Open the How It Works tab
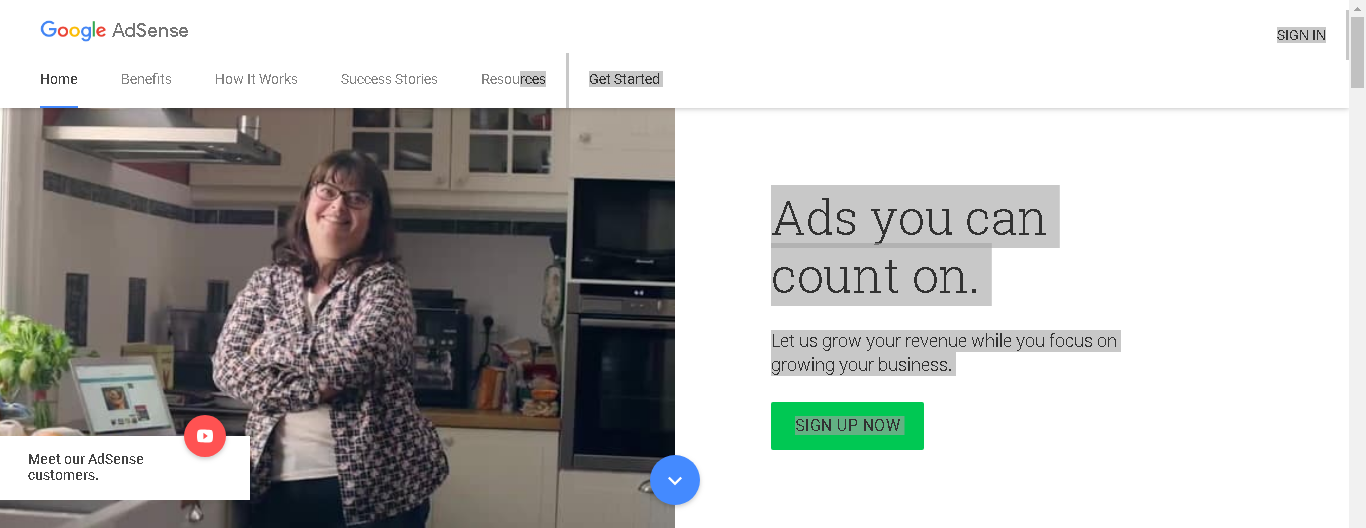1366x528 pixels. [256, 79]
